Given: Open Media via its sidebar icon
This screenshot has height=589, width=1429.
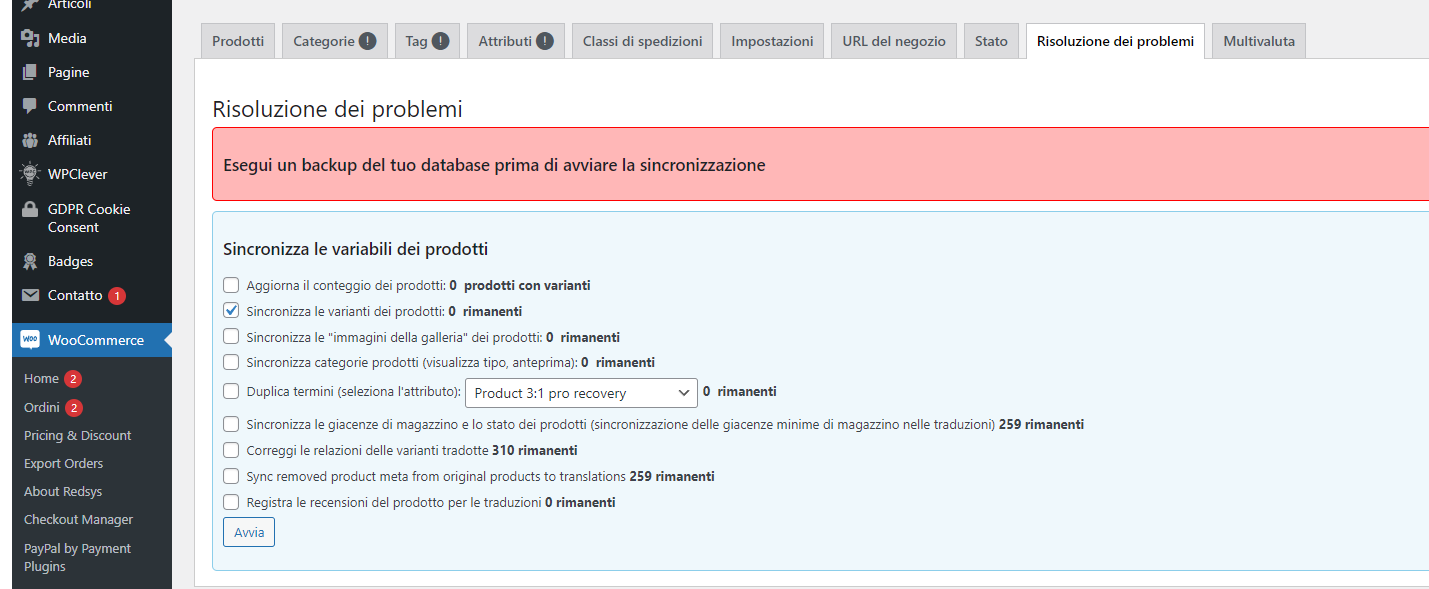Looking at the screenshot, I should pyautogui.click(x=30, y=38).
